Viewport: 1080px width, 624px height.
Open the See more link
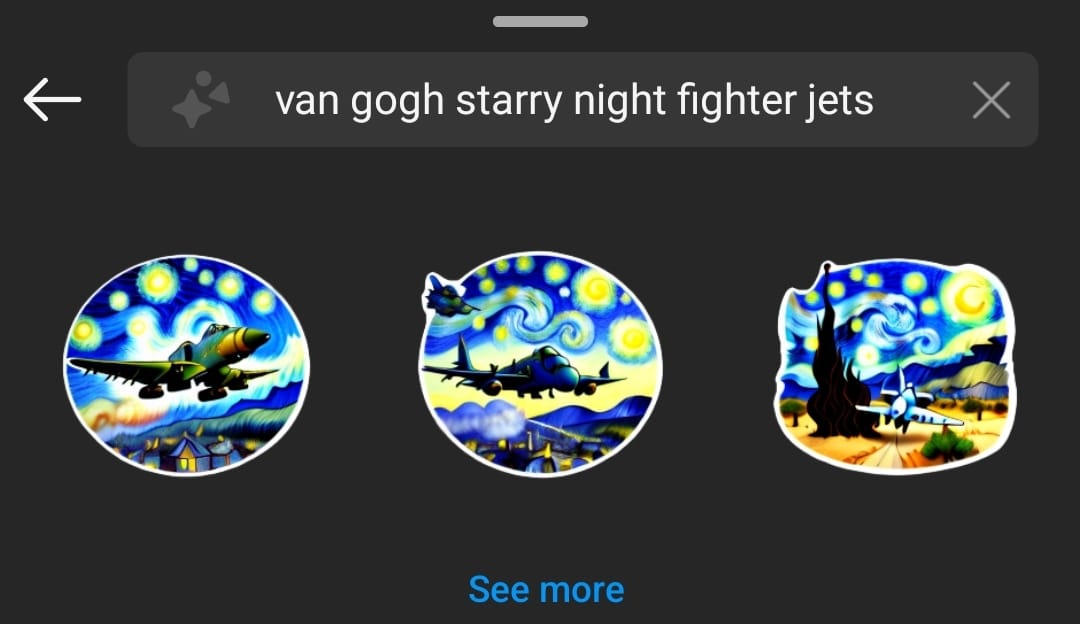pyautogui.click(x=546, y=590)
